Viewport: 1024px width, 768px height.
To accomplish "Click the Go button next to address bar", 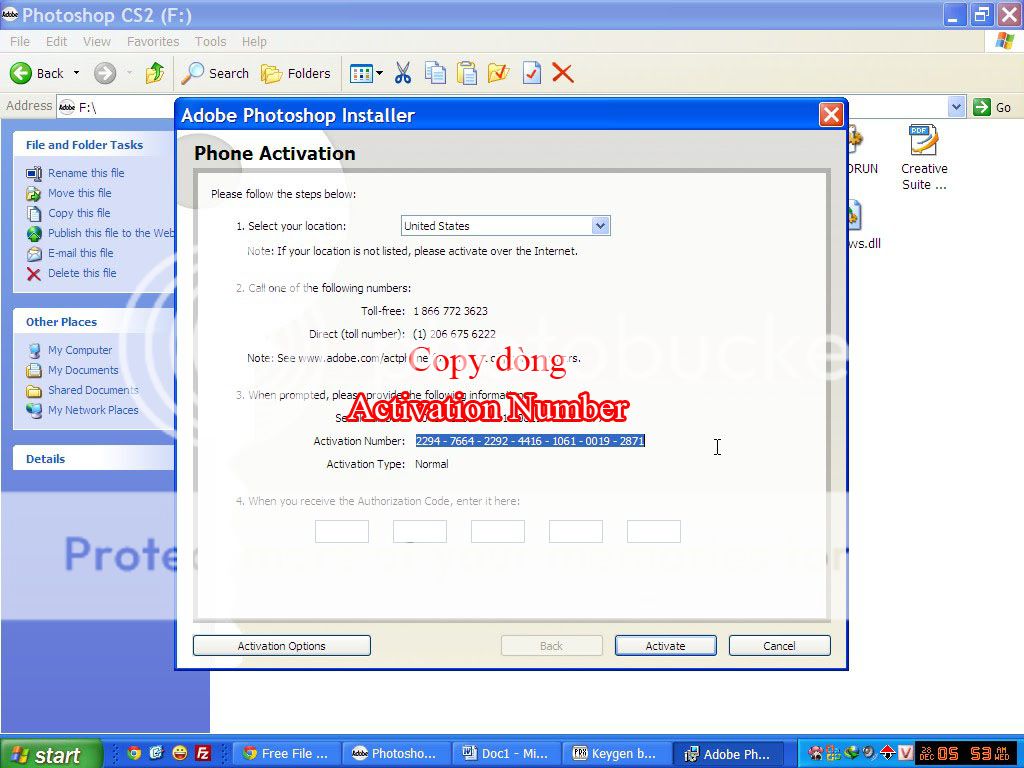I will 992,107.
